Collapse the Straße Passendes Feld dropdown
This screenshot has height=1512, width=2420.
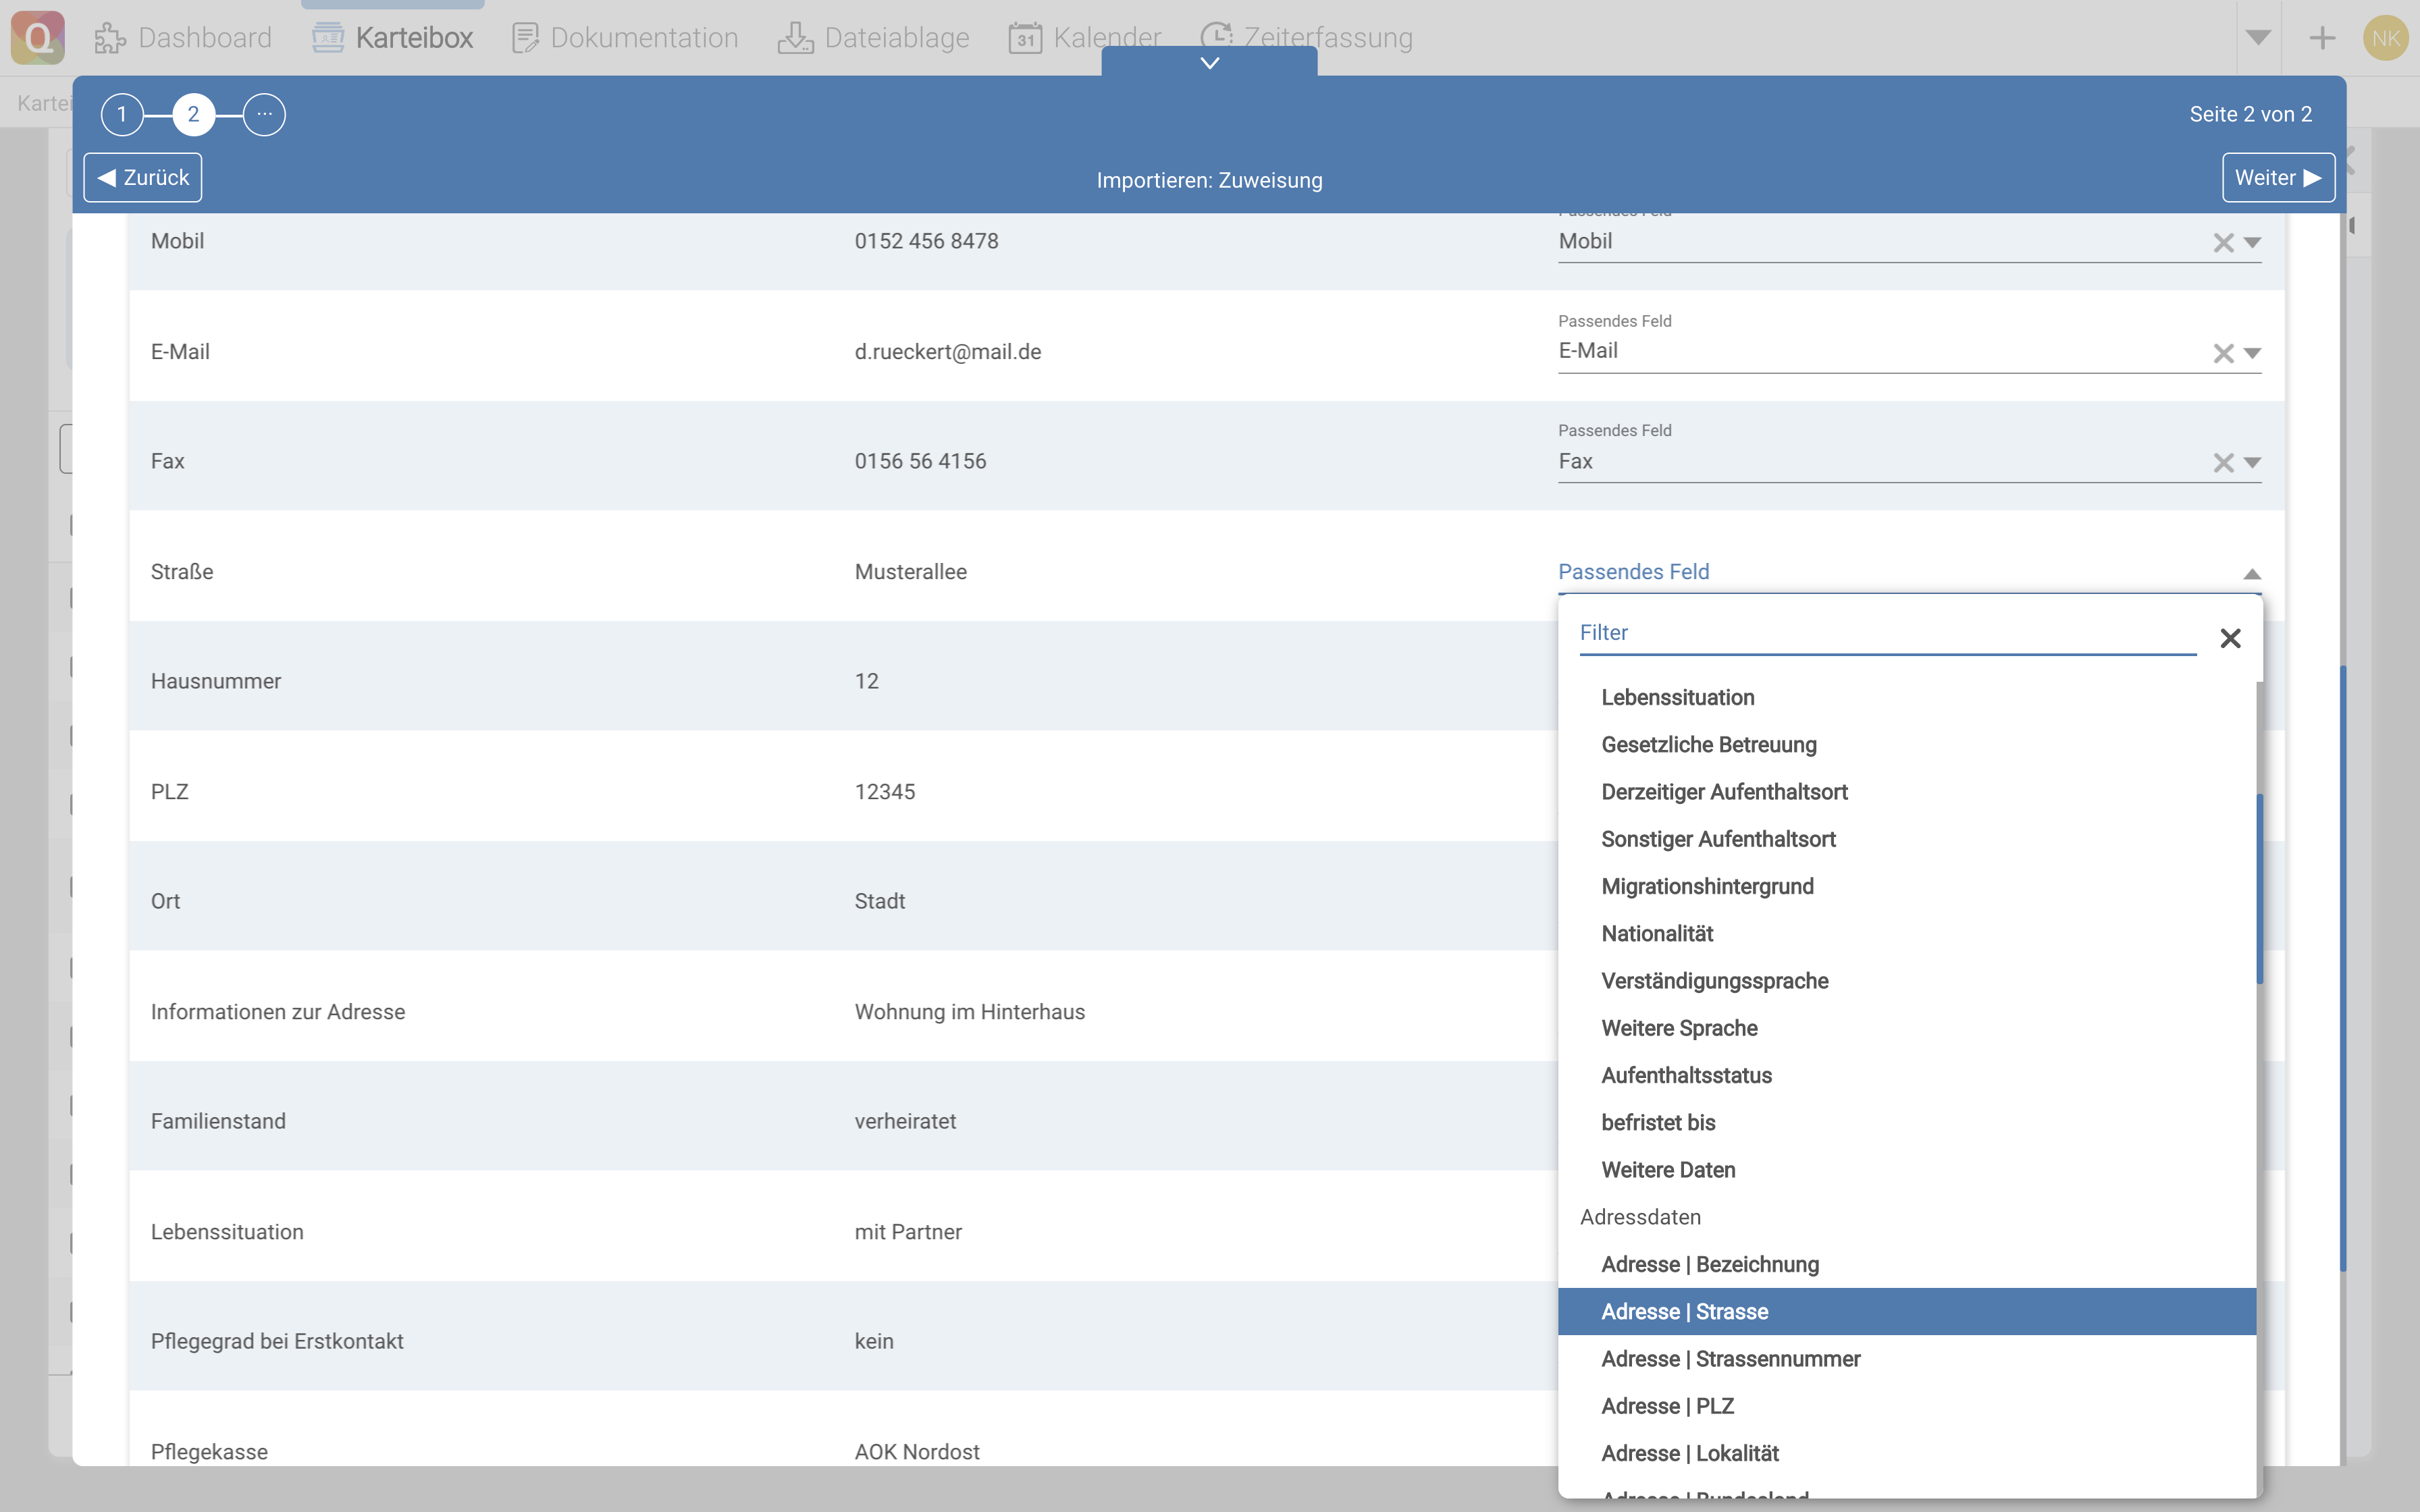pos(2252,573)
